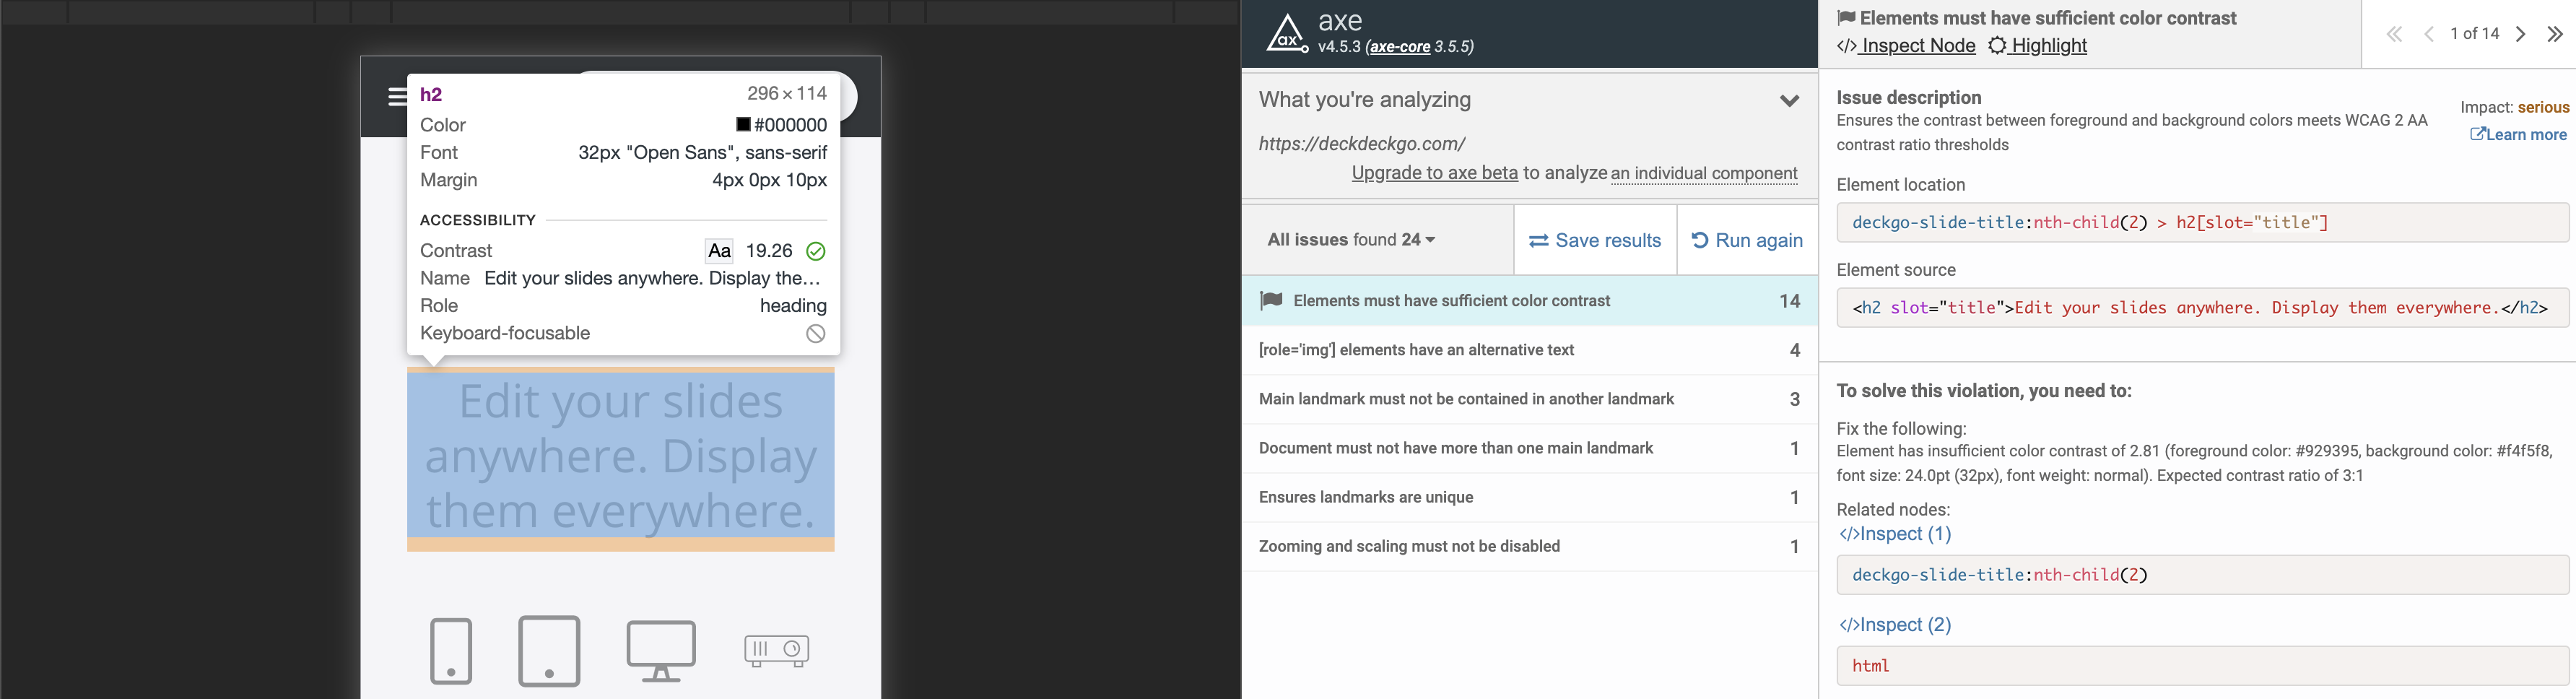The height and width of the screenshot is (699, 2576).
Task: Click the green contrast pass checkmark icon
Action: (x=816, y=251)
